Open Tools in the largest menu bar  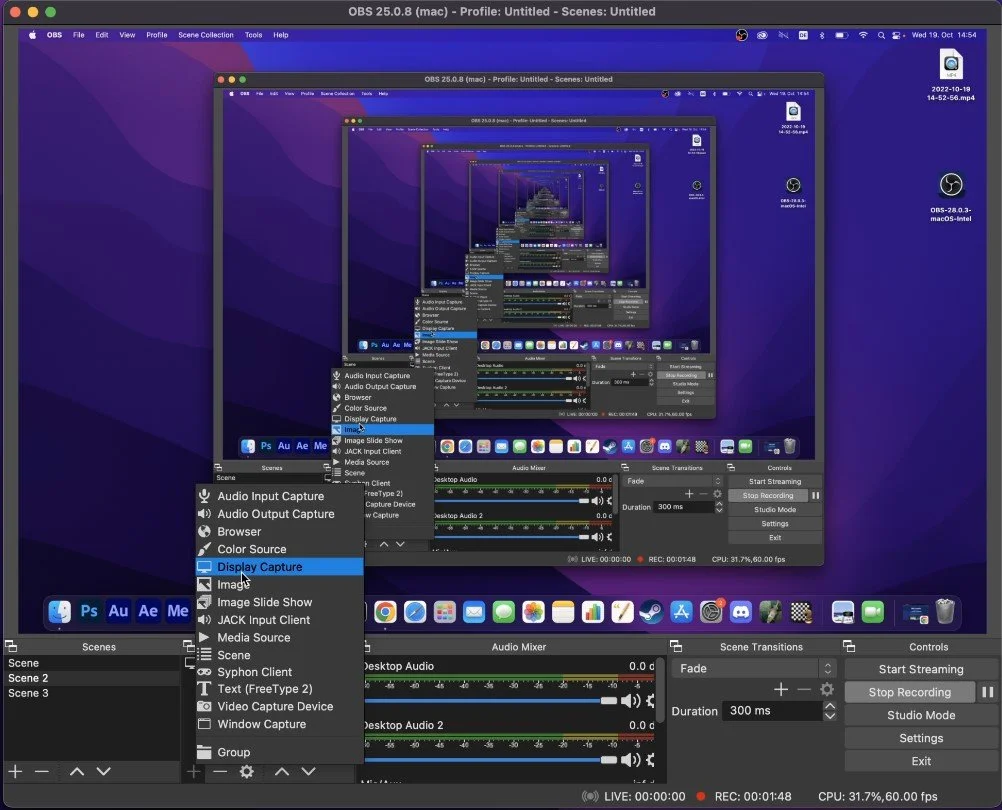254,35
